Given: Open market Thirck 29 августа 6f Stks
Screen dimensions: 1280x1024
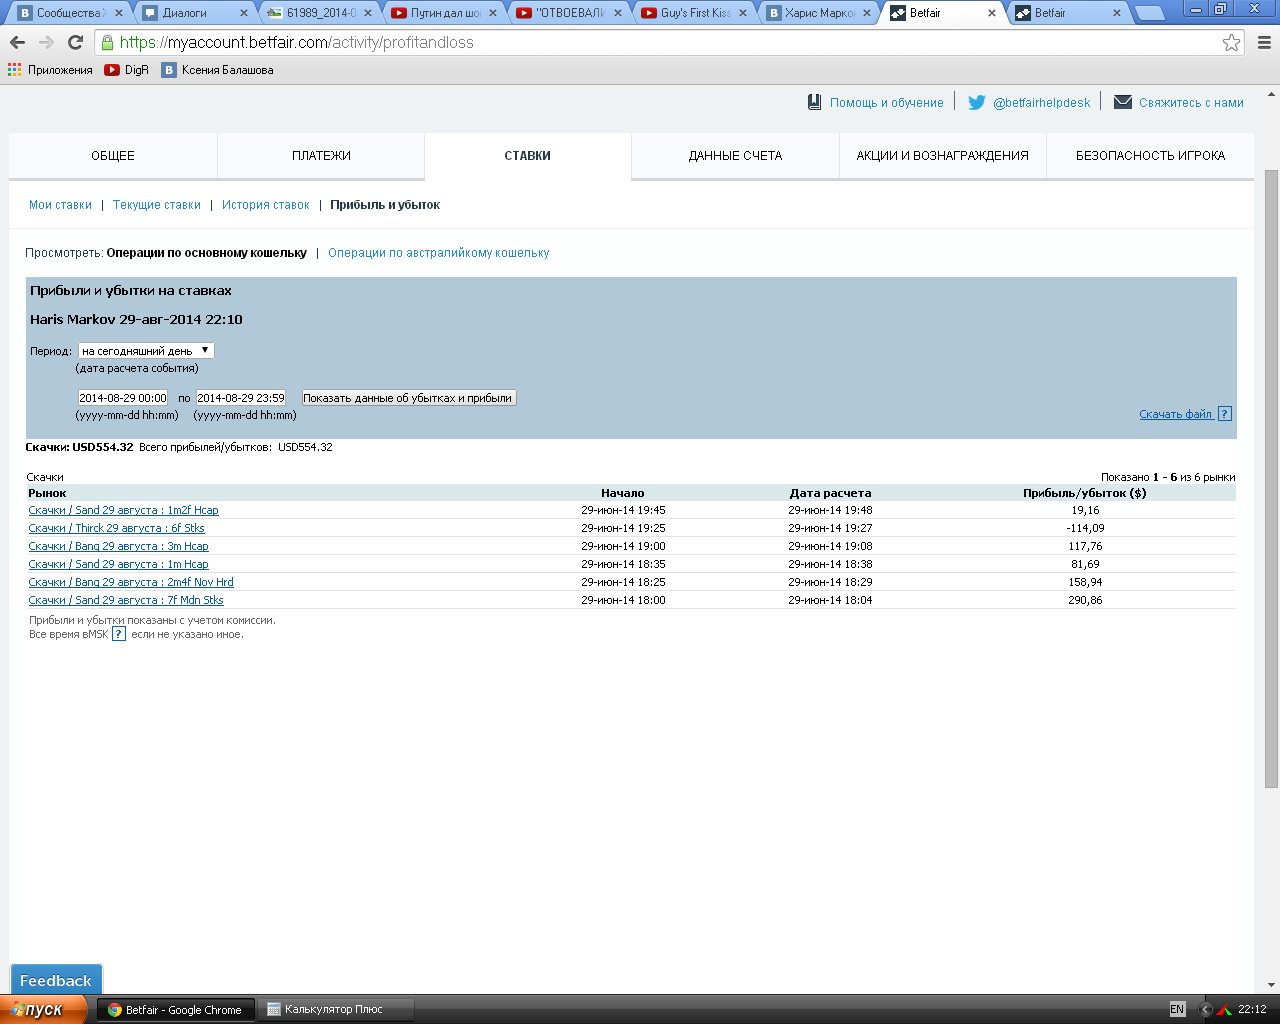Looking at the screenshot, I should (x=116, y=528).
